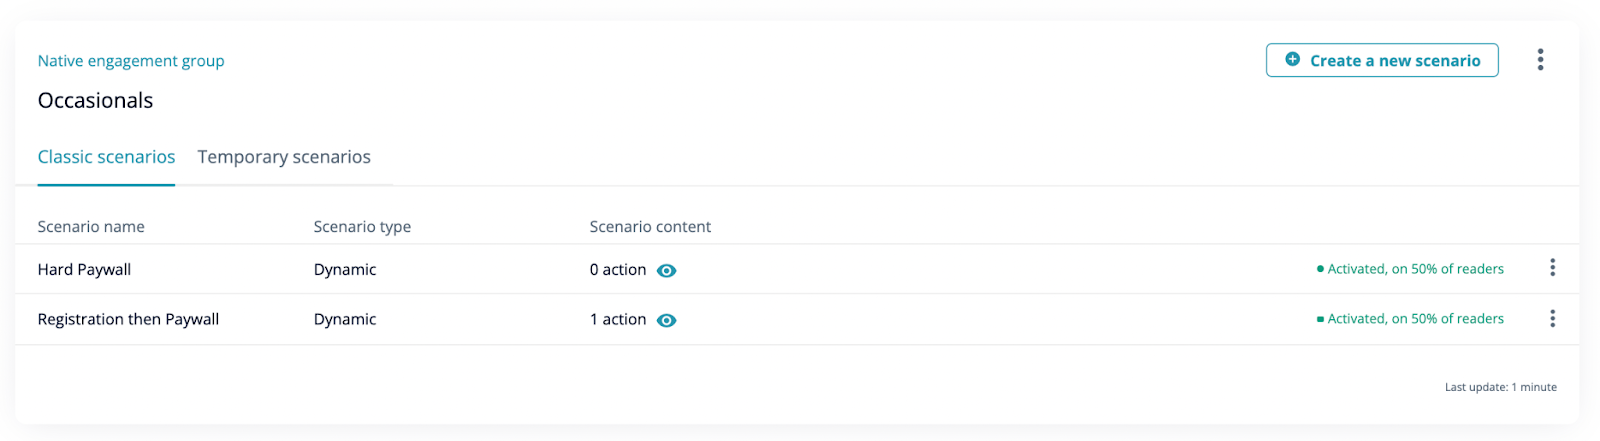
Task: Click the eye icon for Registration then Paywall
Action: coord(667,320)
